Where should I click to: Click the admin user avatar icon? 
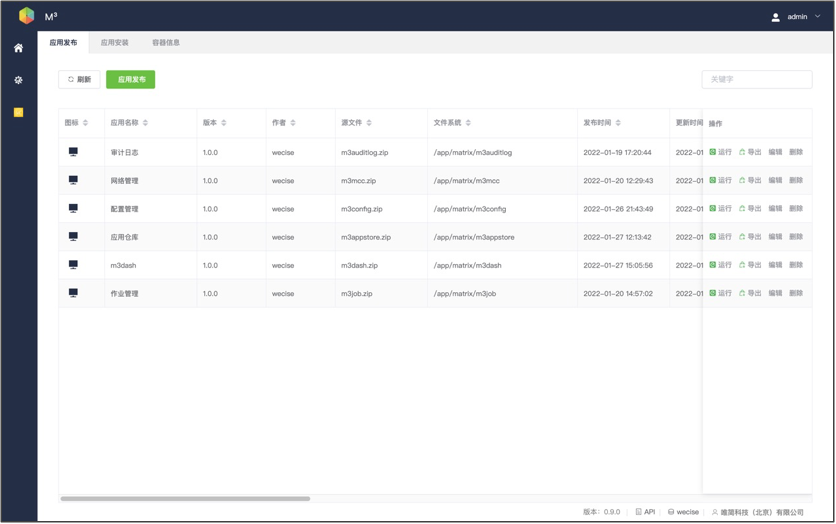775,17
